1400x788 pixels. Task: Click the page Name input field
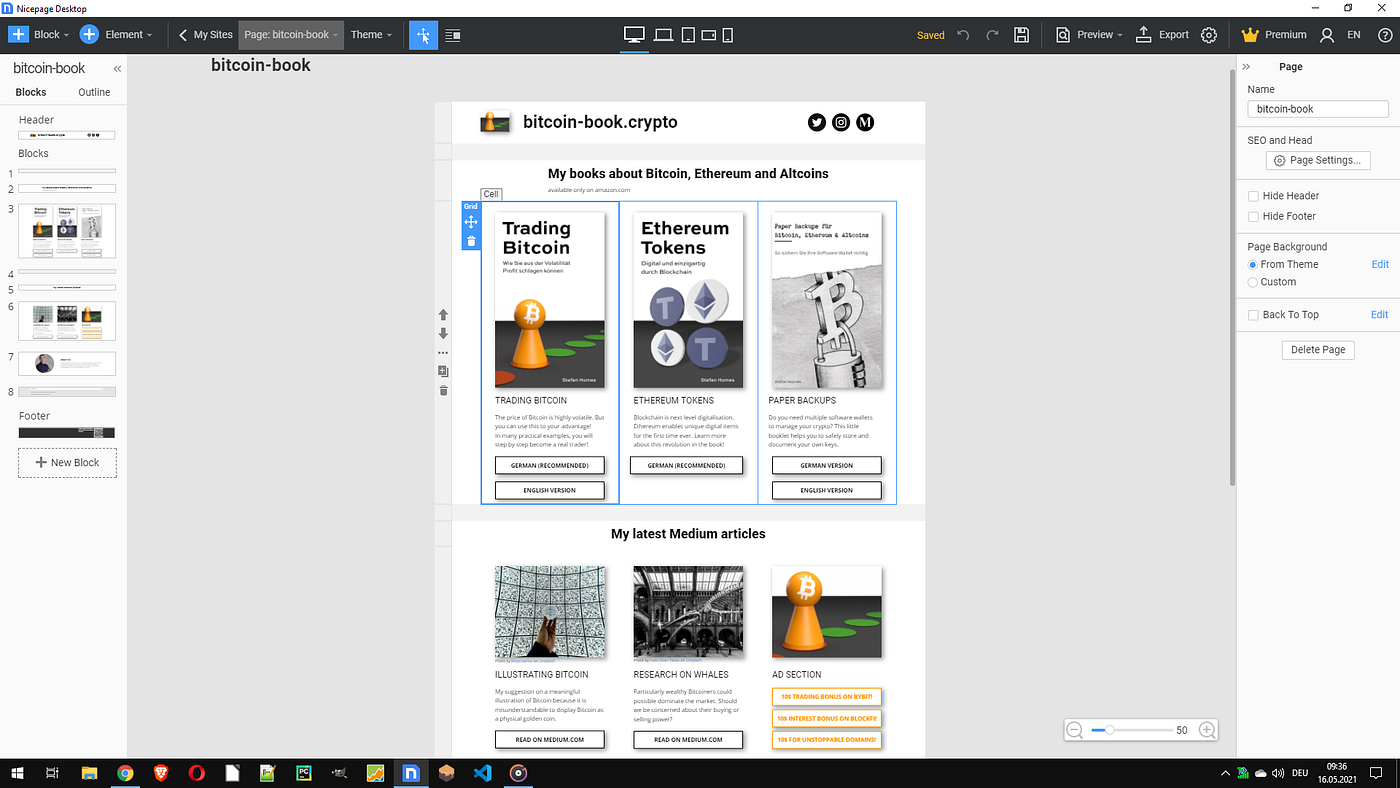[1318, 109]
